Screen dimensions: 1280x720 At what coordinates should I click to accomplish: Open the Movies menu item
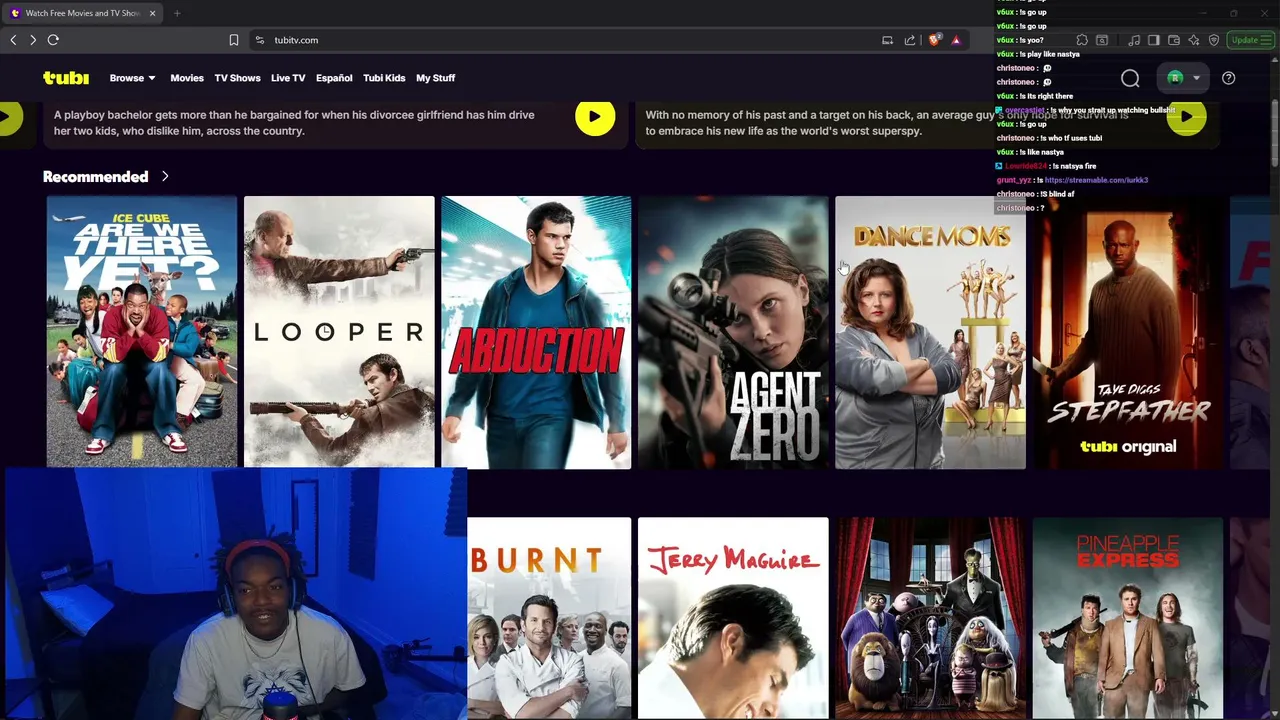[187, 78]
